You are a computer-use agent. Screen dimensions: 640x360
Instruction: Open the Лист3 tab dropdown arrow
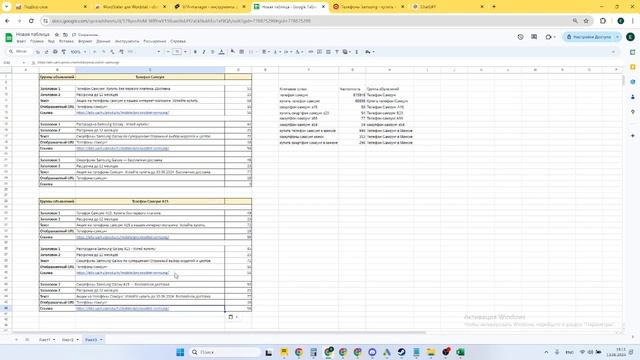coord(101,340)
